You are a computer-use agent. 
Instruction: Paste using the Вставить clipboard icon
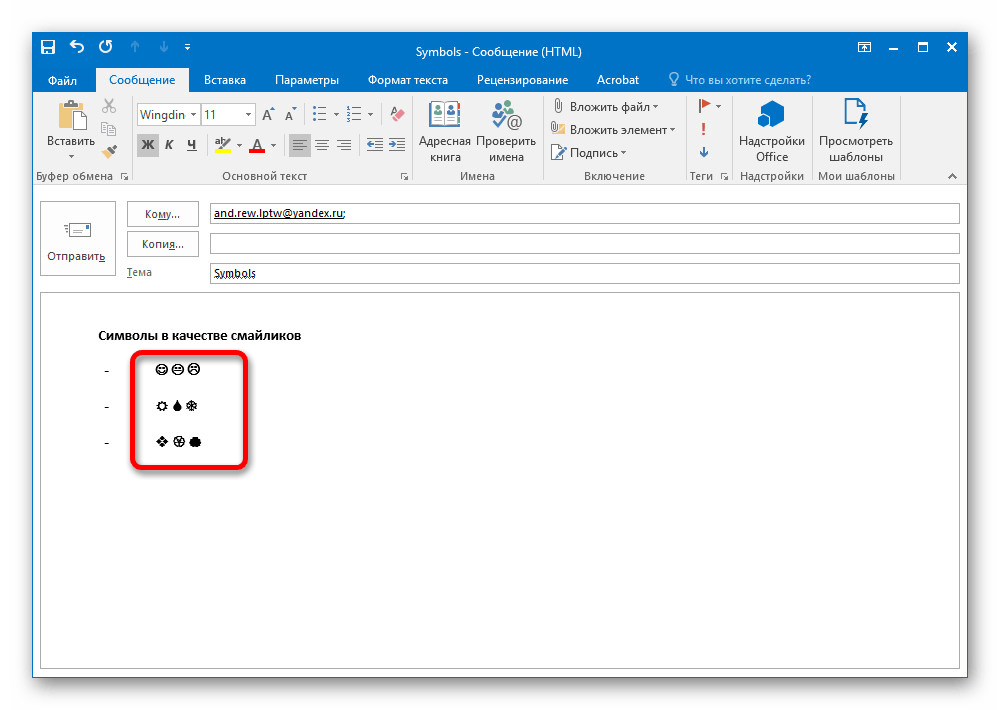click(x=71, y=115)
